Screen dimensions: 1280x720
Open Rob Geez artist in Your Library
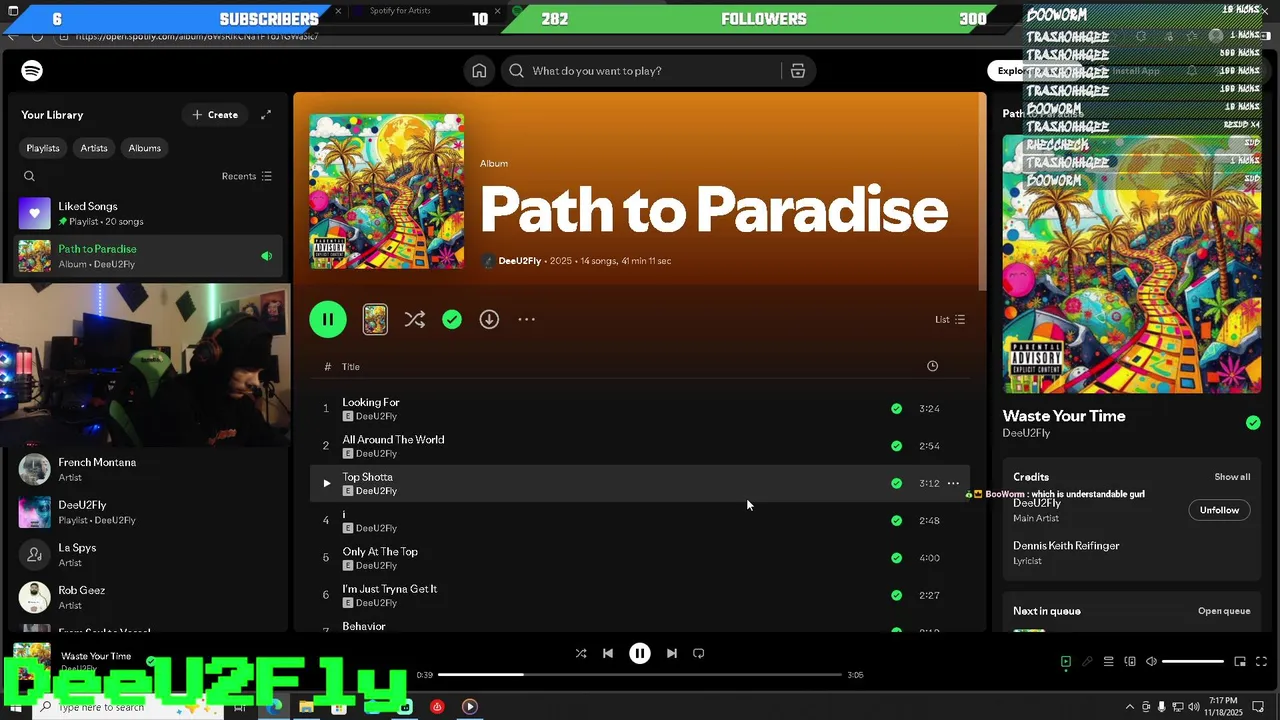150,597
